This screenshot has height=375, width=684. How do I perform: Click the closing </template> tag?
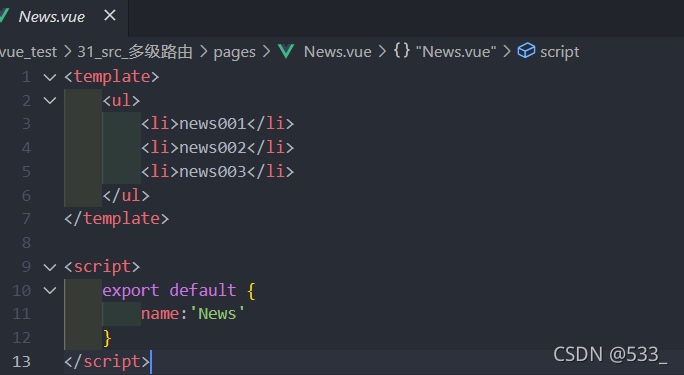point(116,218)
